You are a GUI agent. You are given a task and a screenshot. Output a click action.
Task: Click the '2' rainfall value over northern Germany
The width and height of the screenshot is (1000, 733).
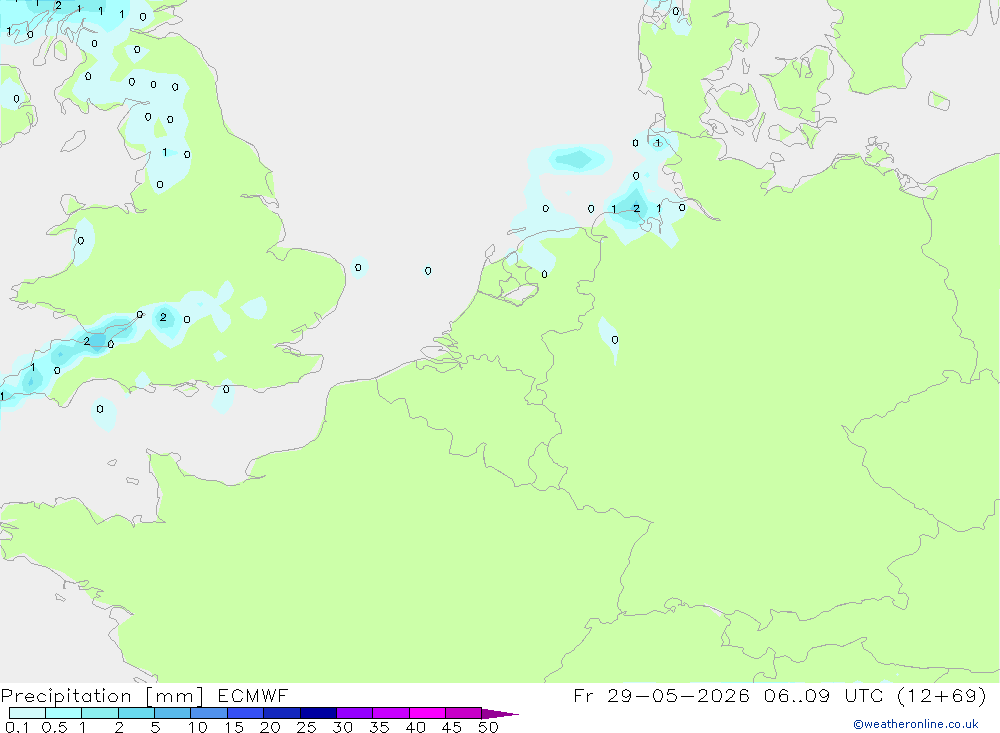click(x=636, y=209)
